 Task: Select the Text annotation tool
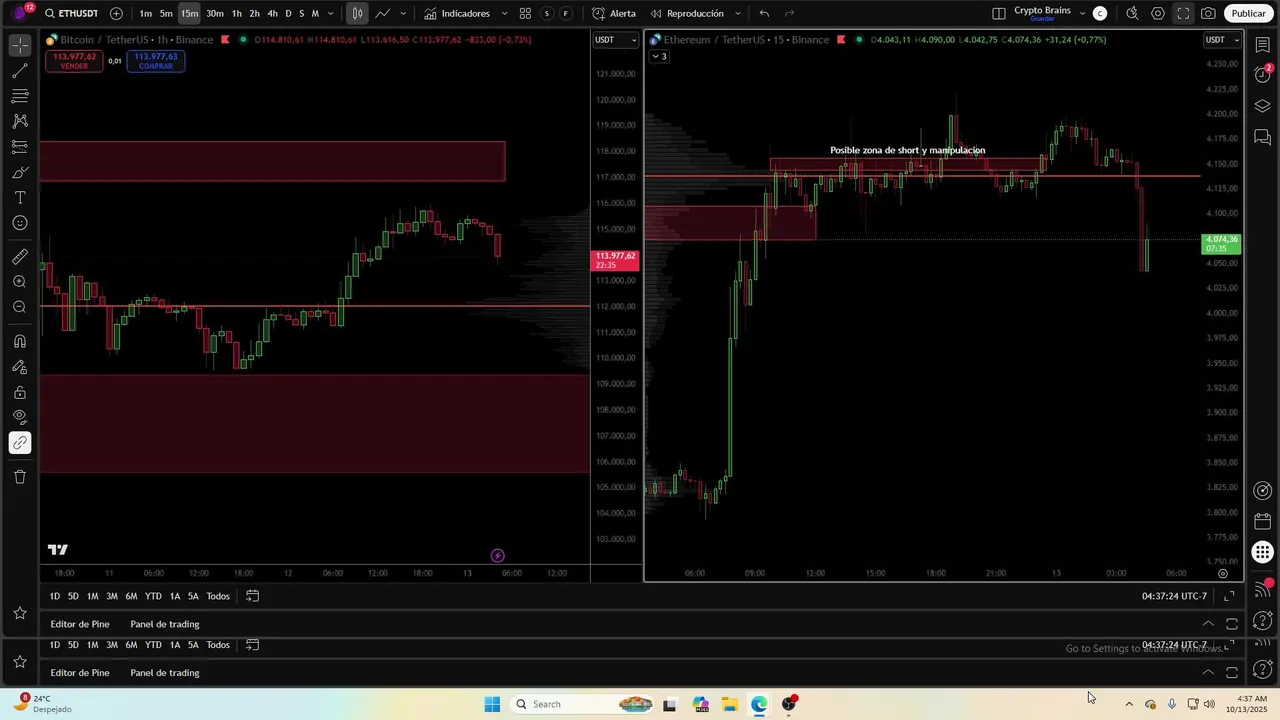pos(20,198)
